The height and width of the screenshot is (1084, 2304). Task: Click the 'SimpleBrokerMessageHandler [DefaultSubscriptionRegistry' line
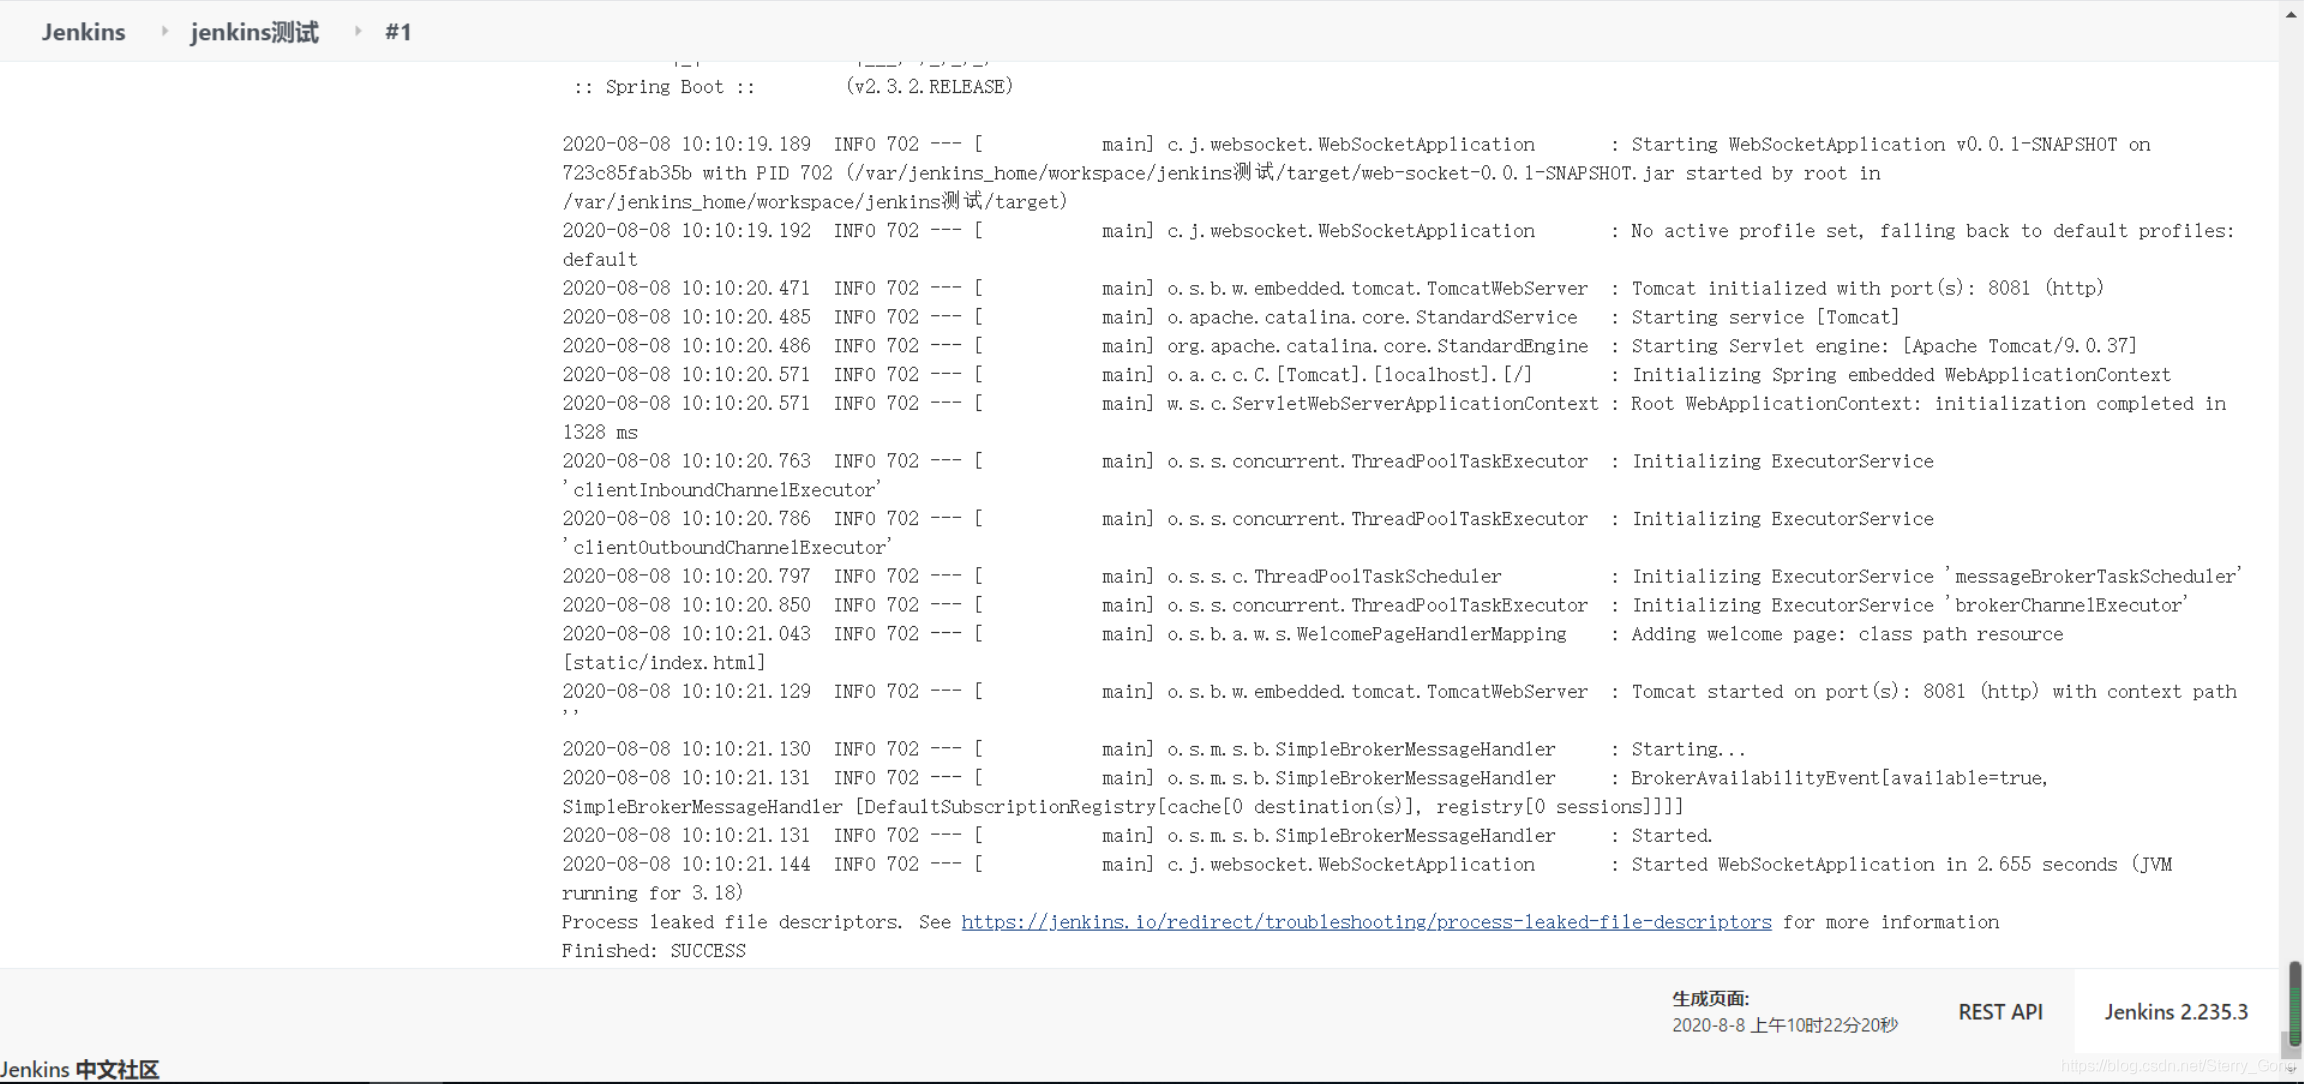(1123, 807)
